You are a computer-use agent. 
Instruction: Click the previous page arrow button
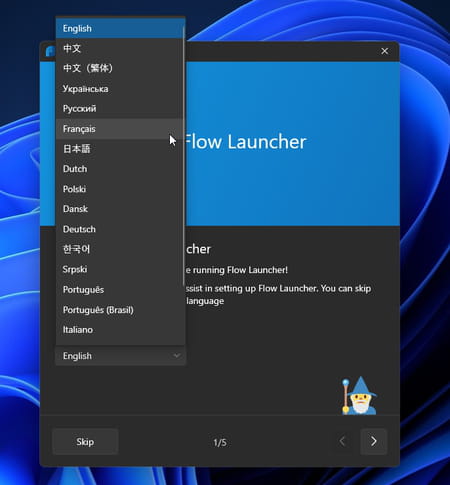[342, 441]
